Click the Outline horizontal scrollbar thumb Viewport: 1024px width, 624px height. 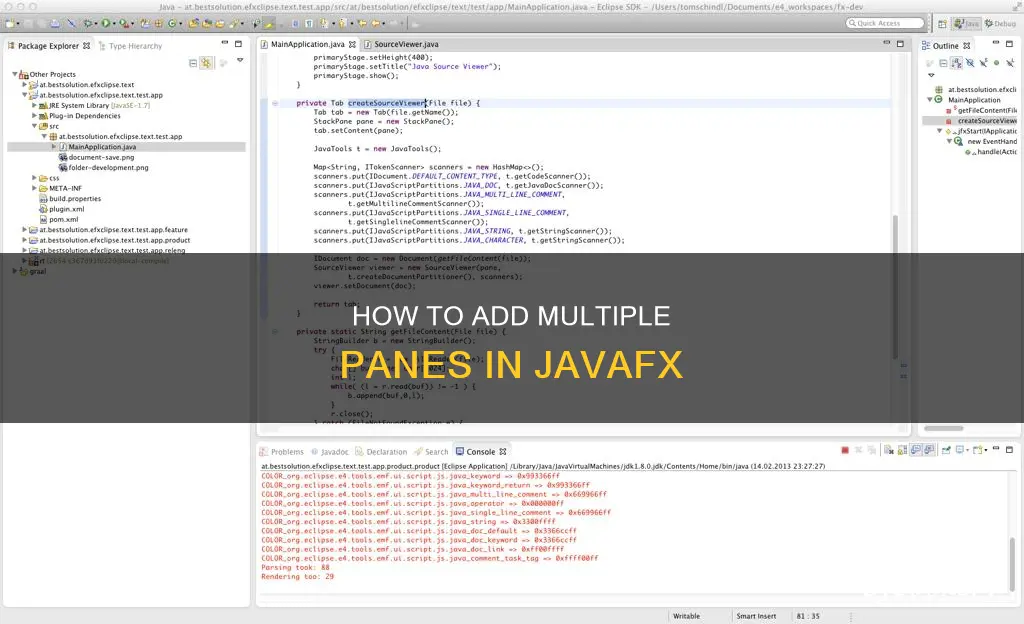coord(944,428)
